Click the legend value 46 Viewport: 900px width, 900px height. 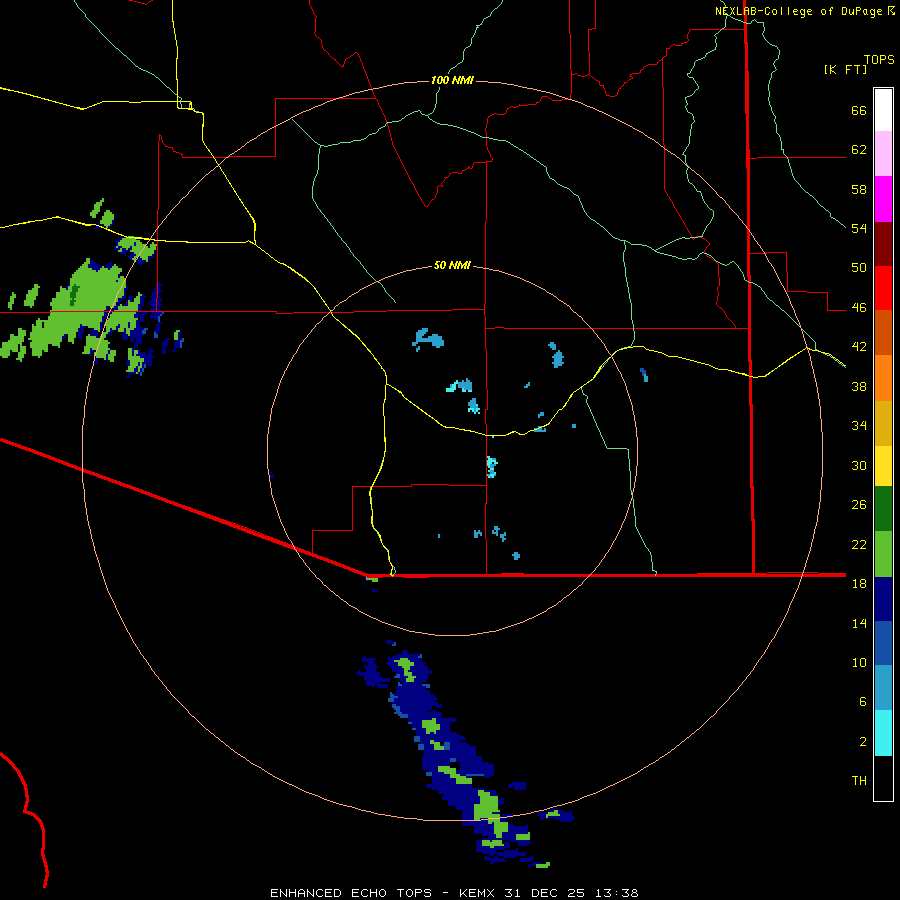click(x=859, y=308)
